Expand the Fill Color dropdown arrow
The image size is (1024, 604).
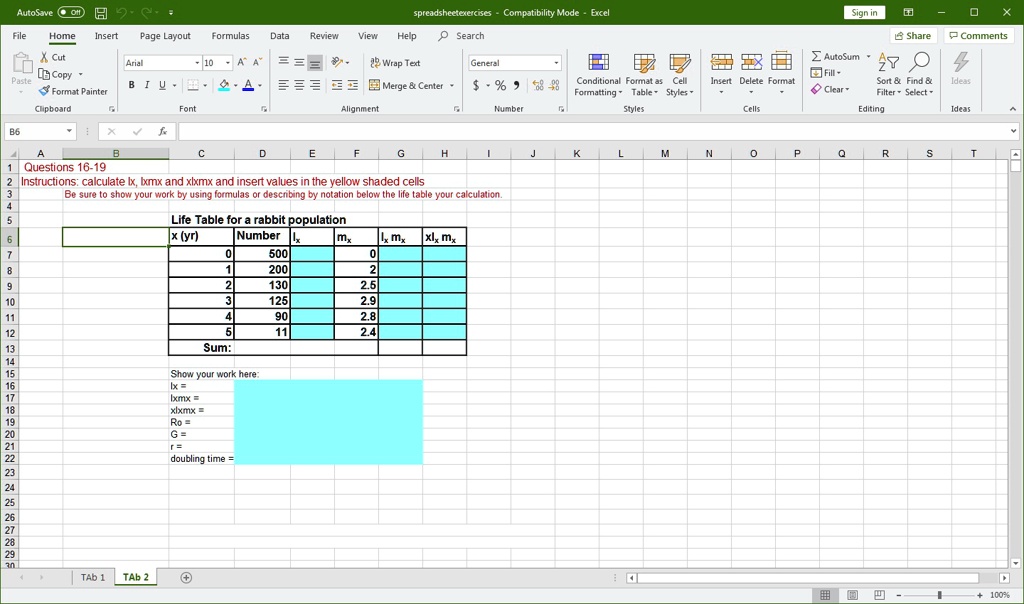[x=236, y=85]
